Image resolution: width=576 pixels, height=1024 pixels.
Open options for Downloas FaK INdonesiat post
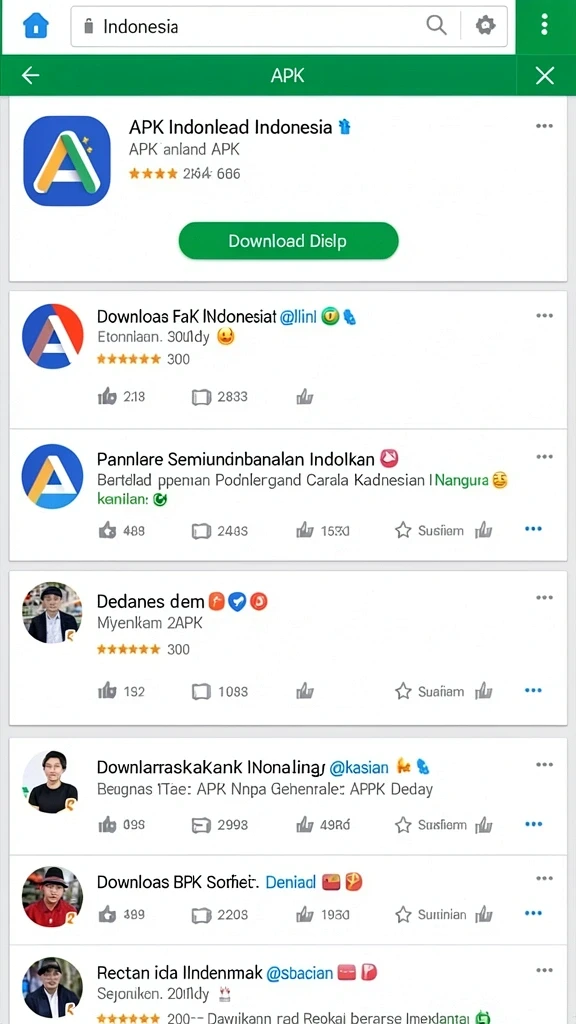tap(544, 315)
